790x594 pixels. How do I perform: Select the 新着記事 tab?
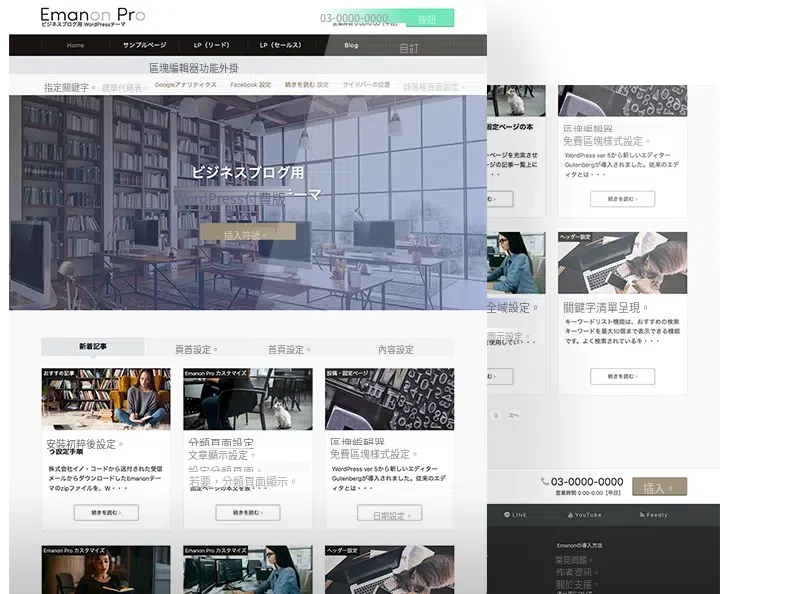93,347
